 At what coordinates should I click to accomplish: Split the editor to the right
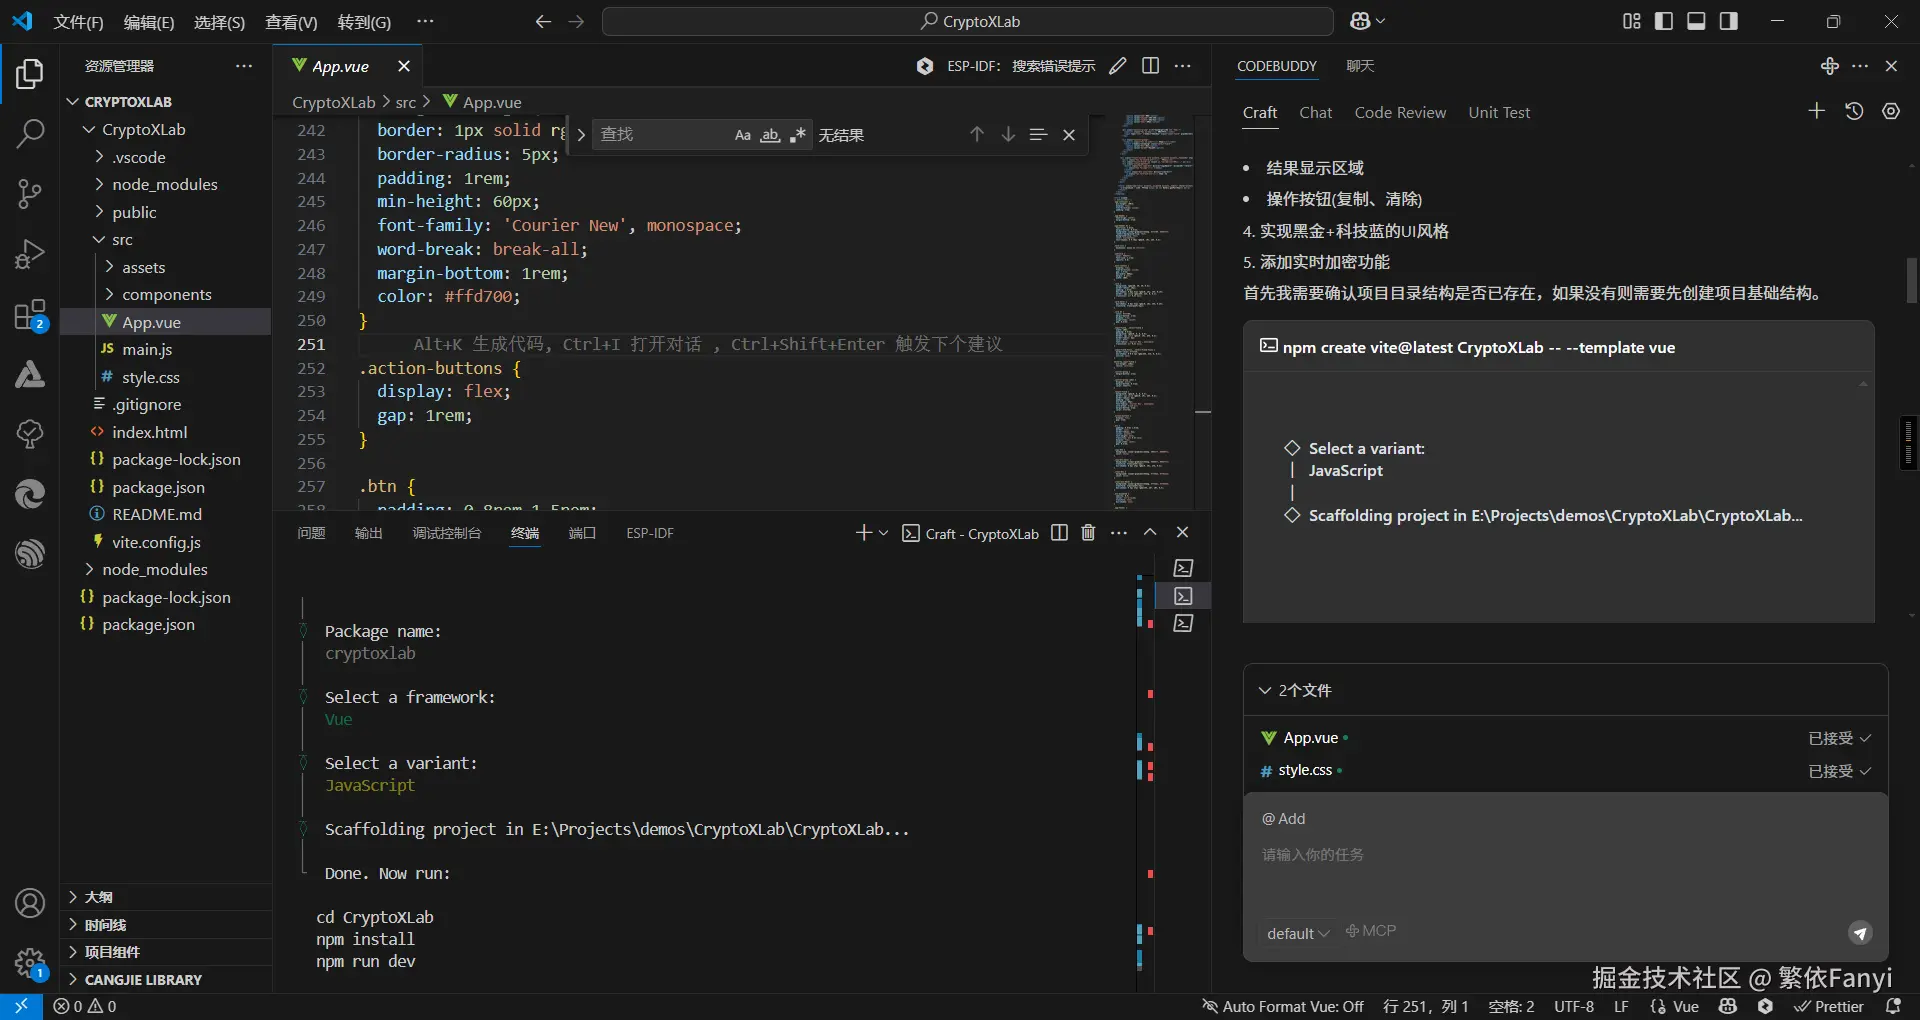pos(1151,66)
